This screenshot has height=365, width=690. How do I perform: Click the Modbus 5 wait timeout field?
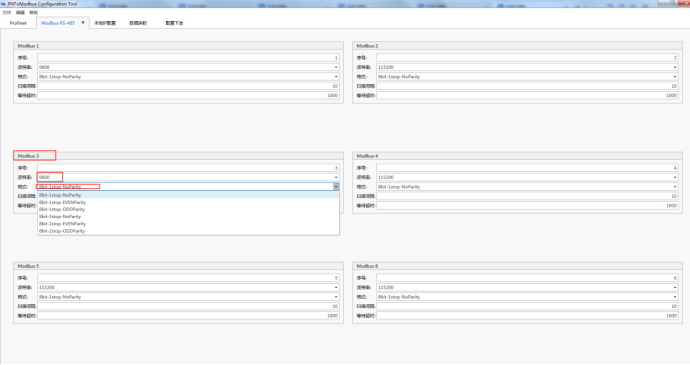click(x=188, y=316)
